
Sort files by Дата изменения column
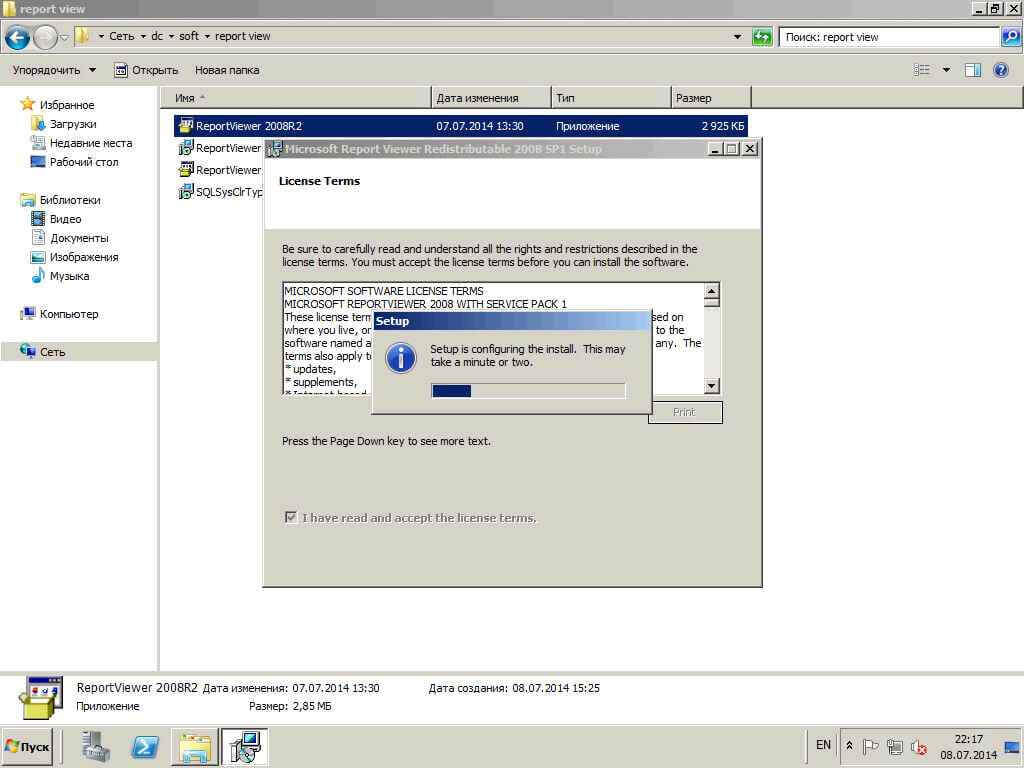tap(491, 98)
